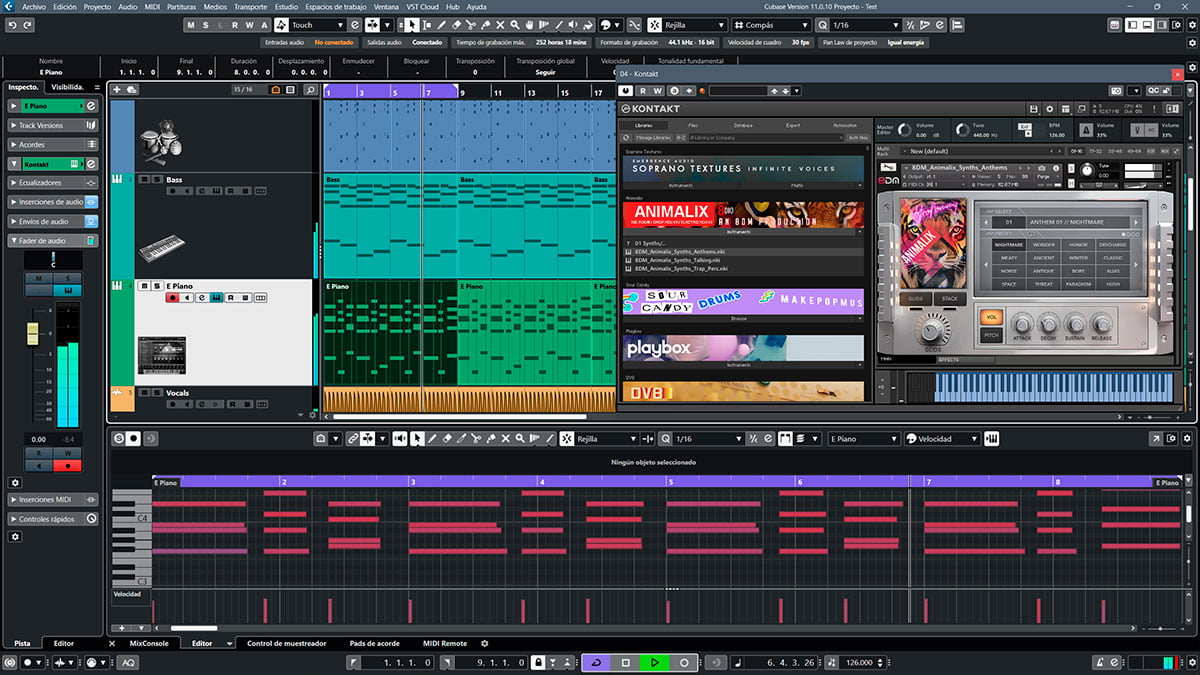This screenshot has height=675, width=1200.
Task: Click the inspector audio volume fader handle
Action: [32, 332]
